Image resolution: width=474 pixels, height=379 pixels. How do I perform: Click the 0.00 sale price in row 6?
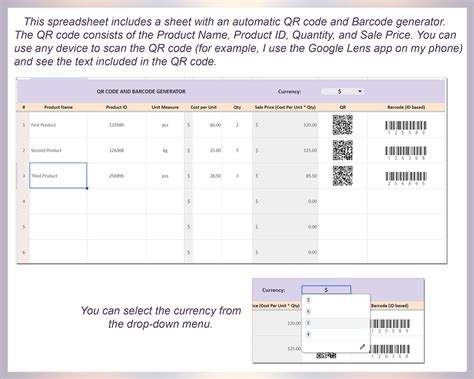[312, 252]
